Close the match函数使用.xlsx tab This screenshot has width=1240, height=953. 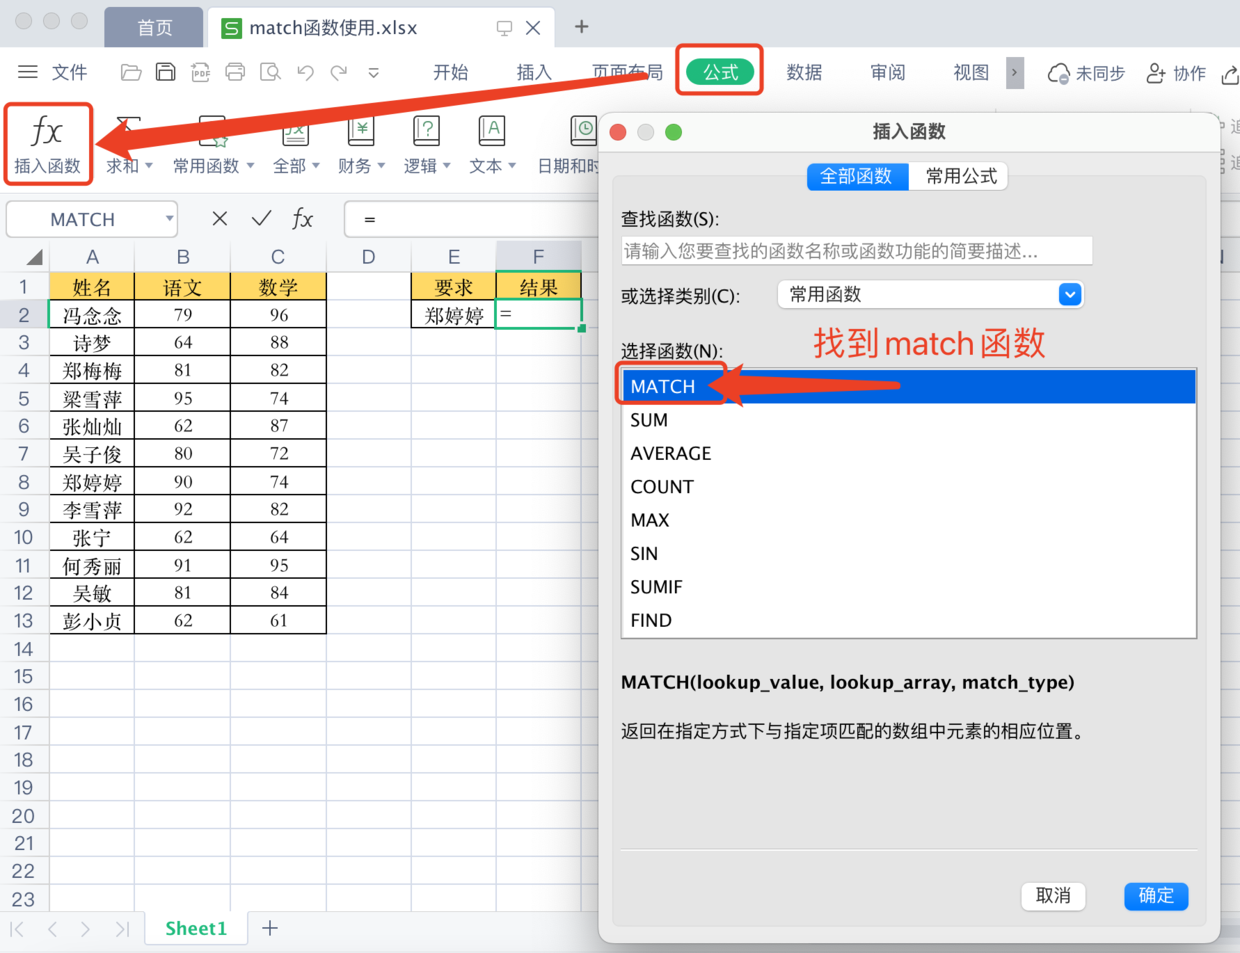pos(533,28)
